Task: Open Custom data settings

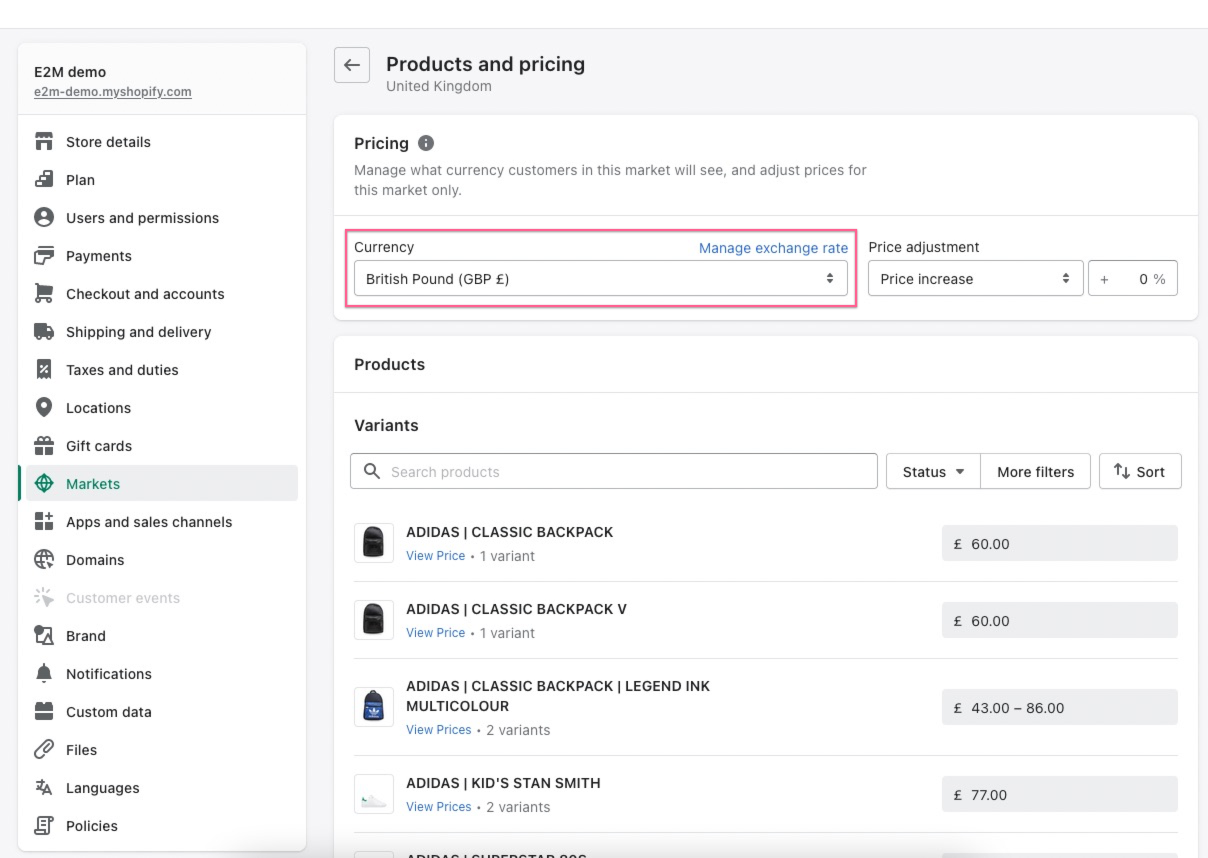Action: [109, 712]
